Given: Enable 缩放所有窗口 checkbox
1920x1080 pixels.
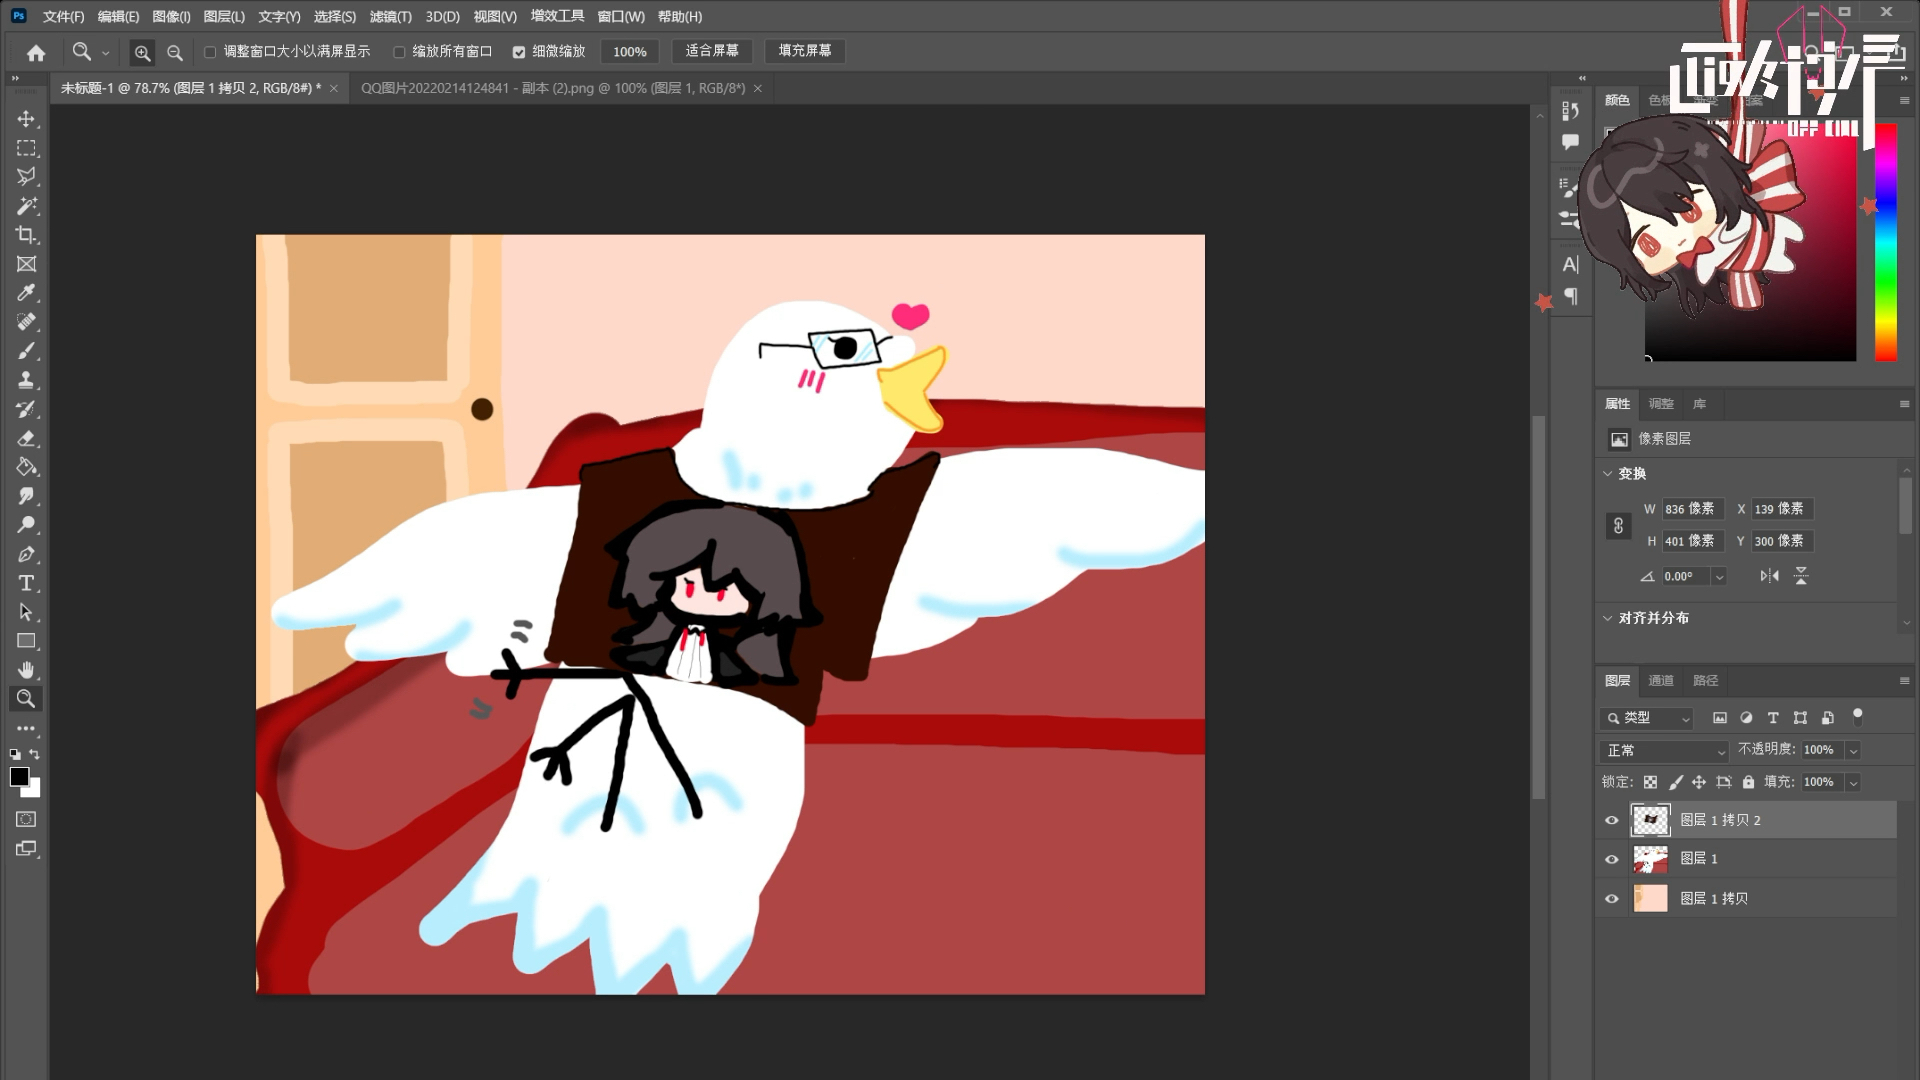Looking at the screenshot, I should [x=399, y=52].
